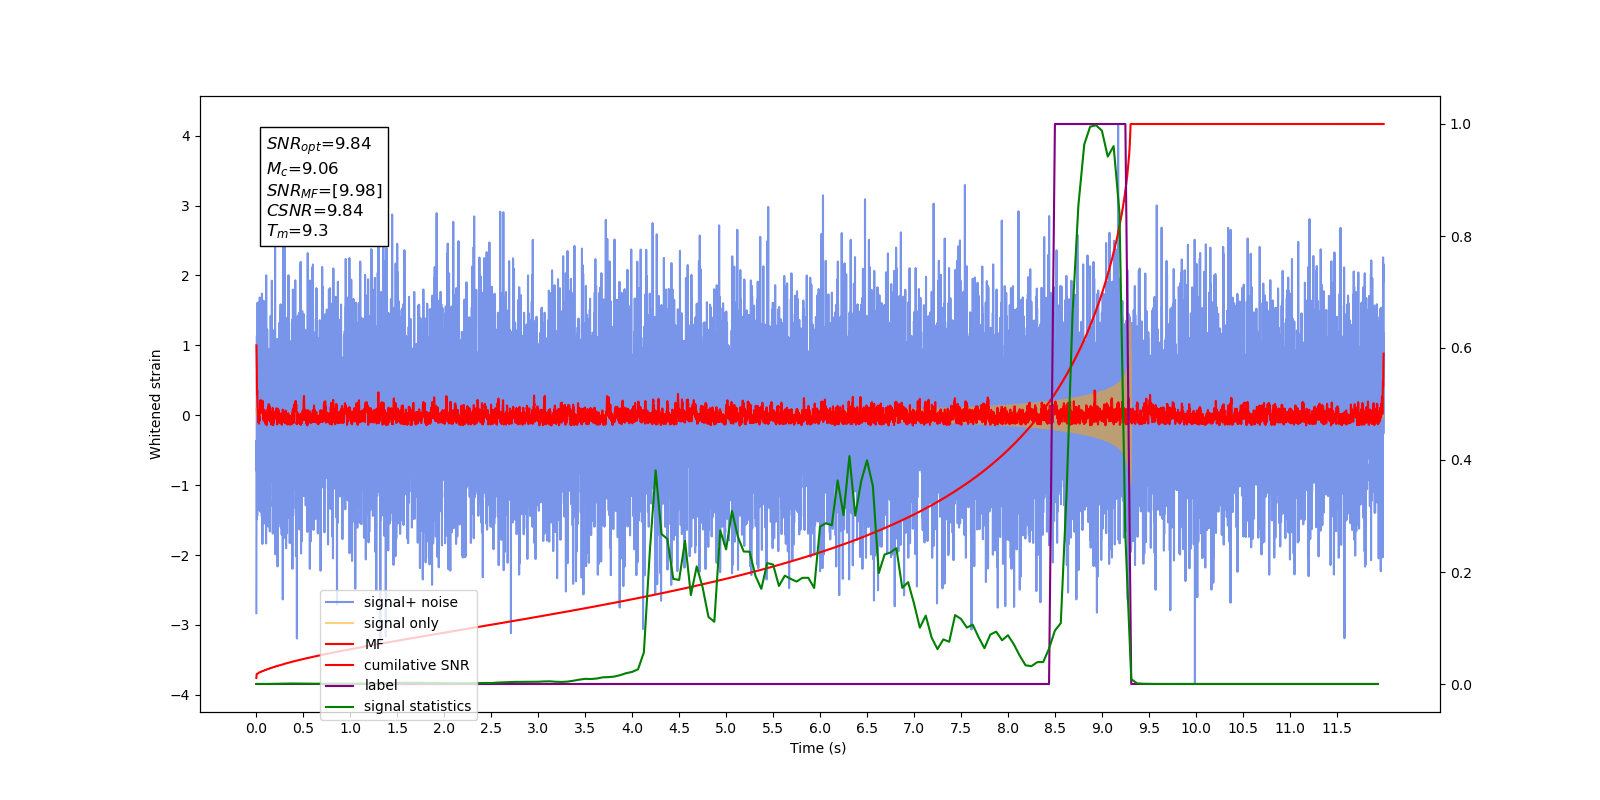Viewport: 1600px width, 800px height.
Task: Click the purple legend line for label
Action: pos(340,685)
